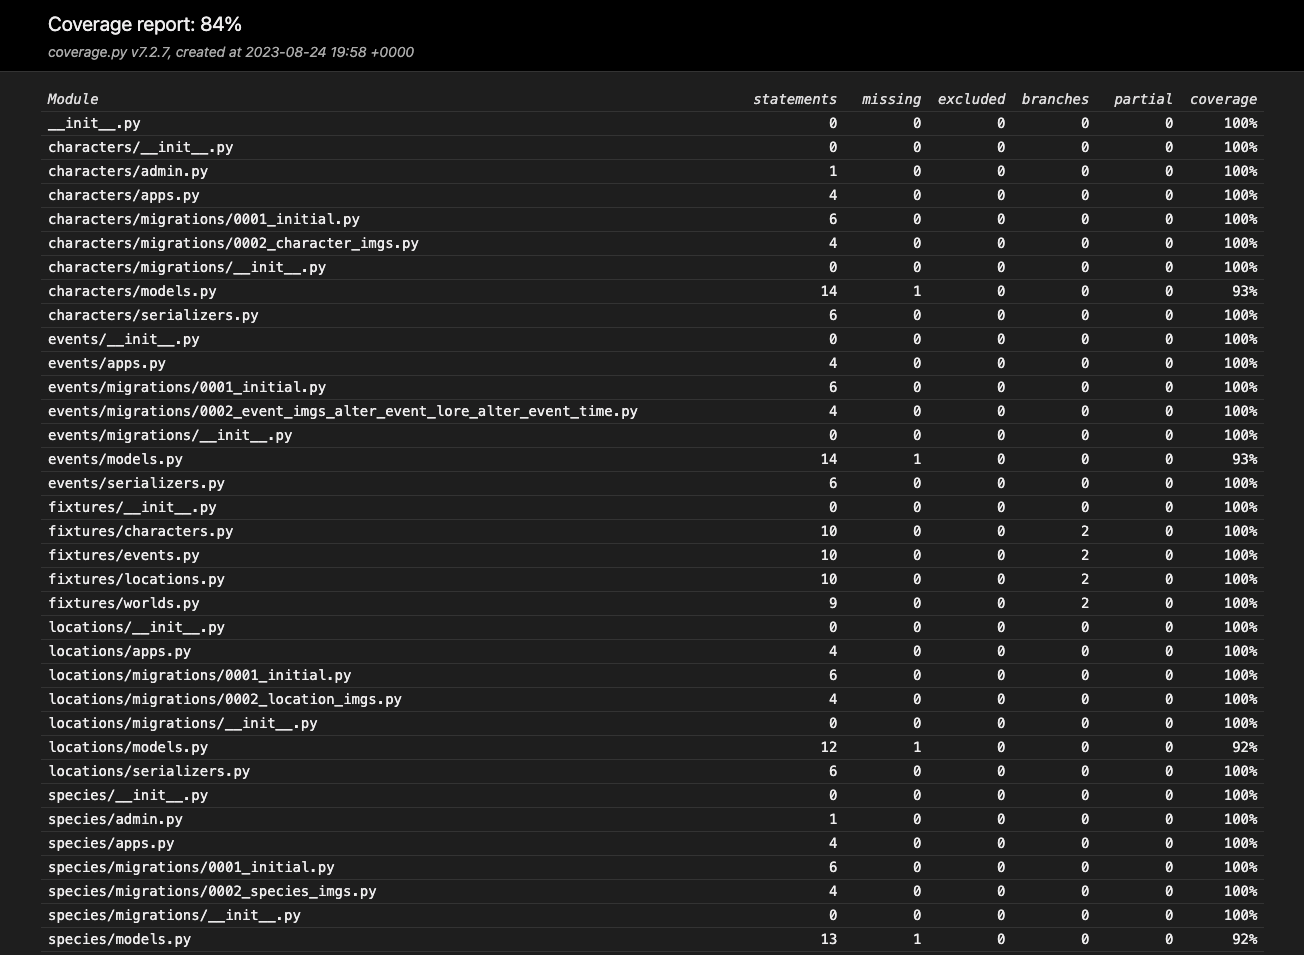Open characters/migrations/0002_character_imgs.py report
This screenshot has width=1304, height=955.
pos(233,243)
